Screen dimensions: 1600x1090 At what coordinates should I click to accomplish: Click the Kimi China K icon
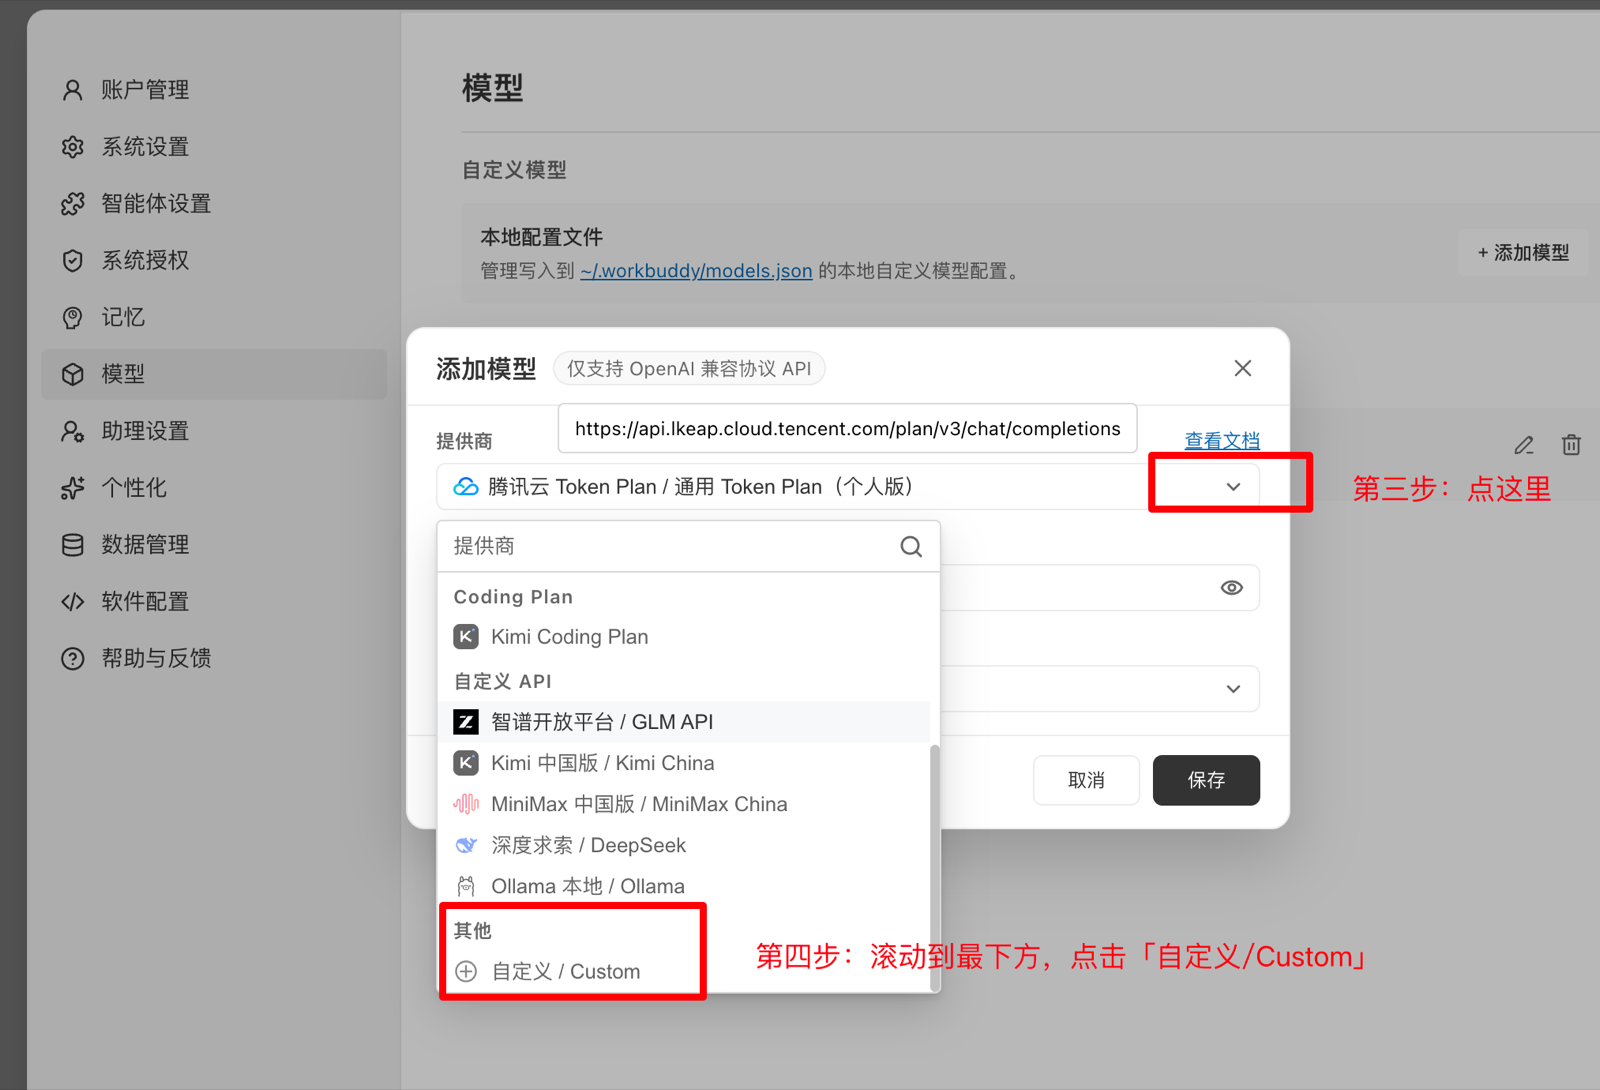coord(466,763)
